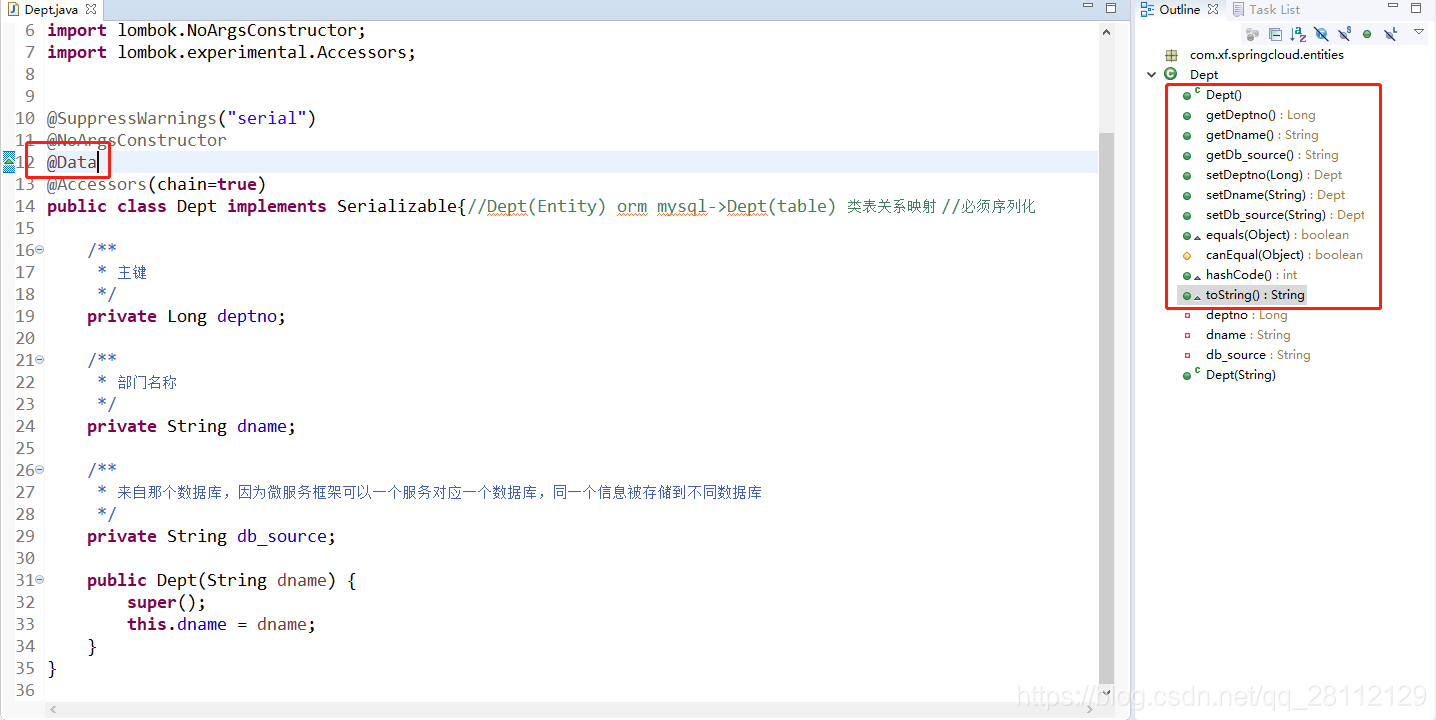Click the red private icon of deptno field
1436x720 pixels.
1187,316
